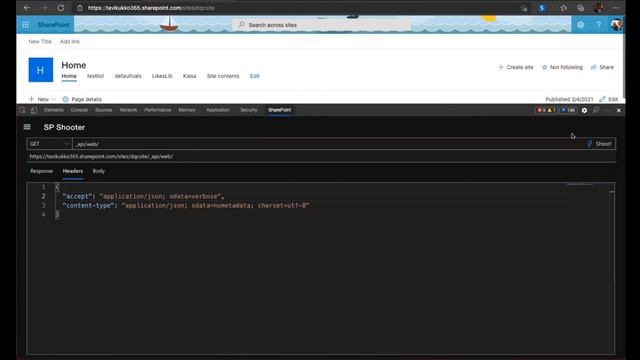The height and width of the screenshot is (360, 640).
Task: Reload the page with refresh icon
Action: [x=60, y=8]
